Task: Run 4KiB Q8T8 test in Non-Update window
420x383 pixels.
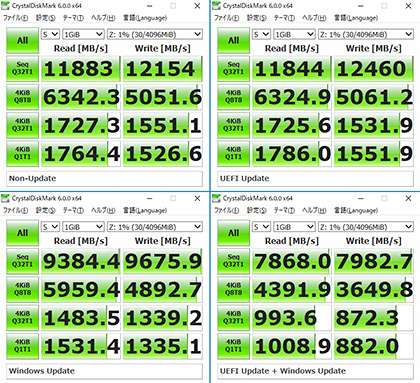Action: [x=22, y=97]
